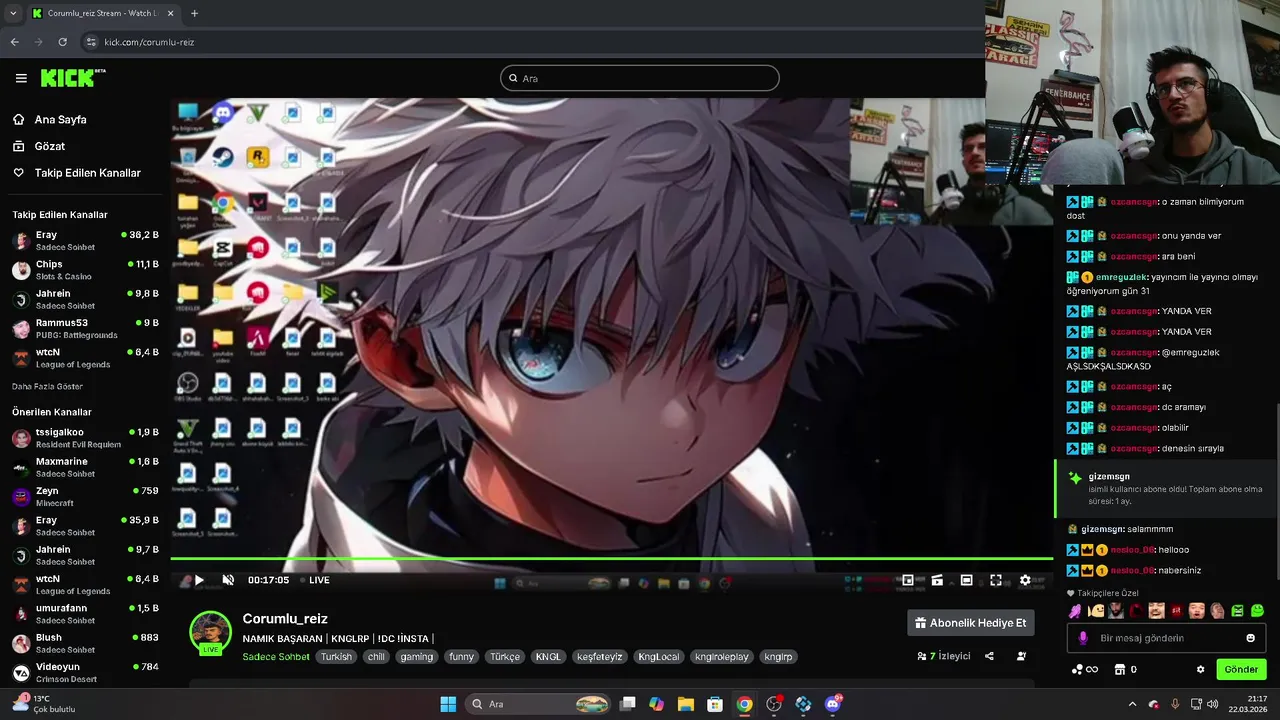This screenshot has width=1280, height=720.
Task: Open browser tab search dropdown
Action: coord(13,13)
